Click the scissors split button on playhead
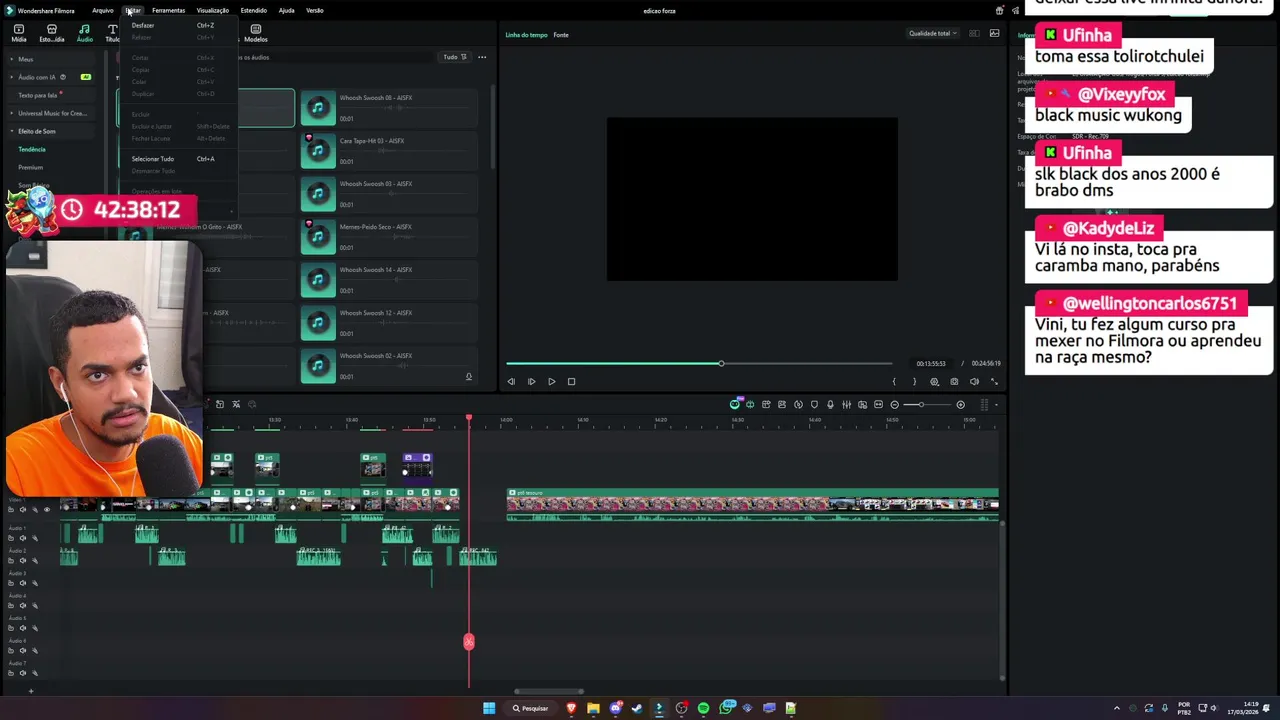1280x720 pixels. click(469, 642)
